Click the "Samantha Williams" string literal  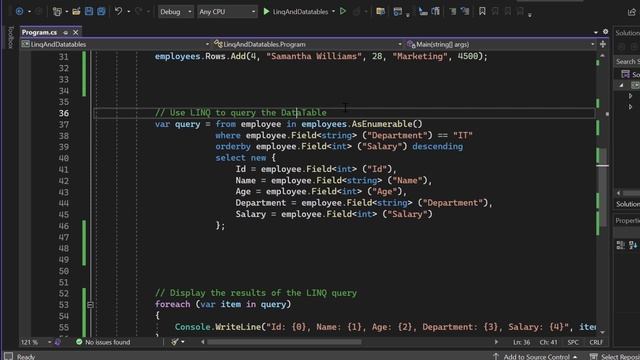pyautogui.click(x=314, y=56)
